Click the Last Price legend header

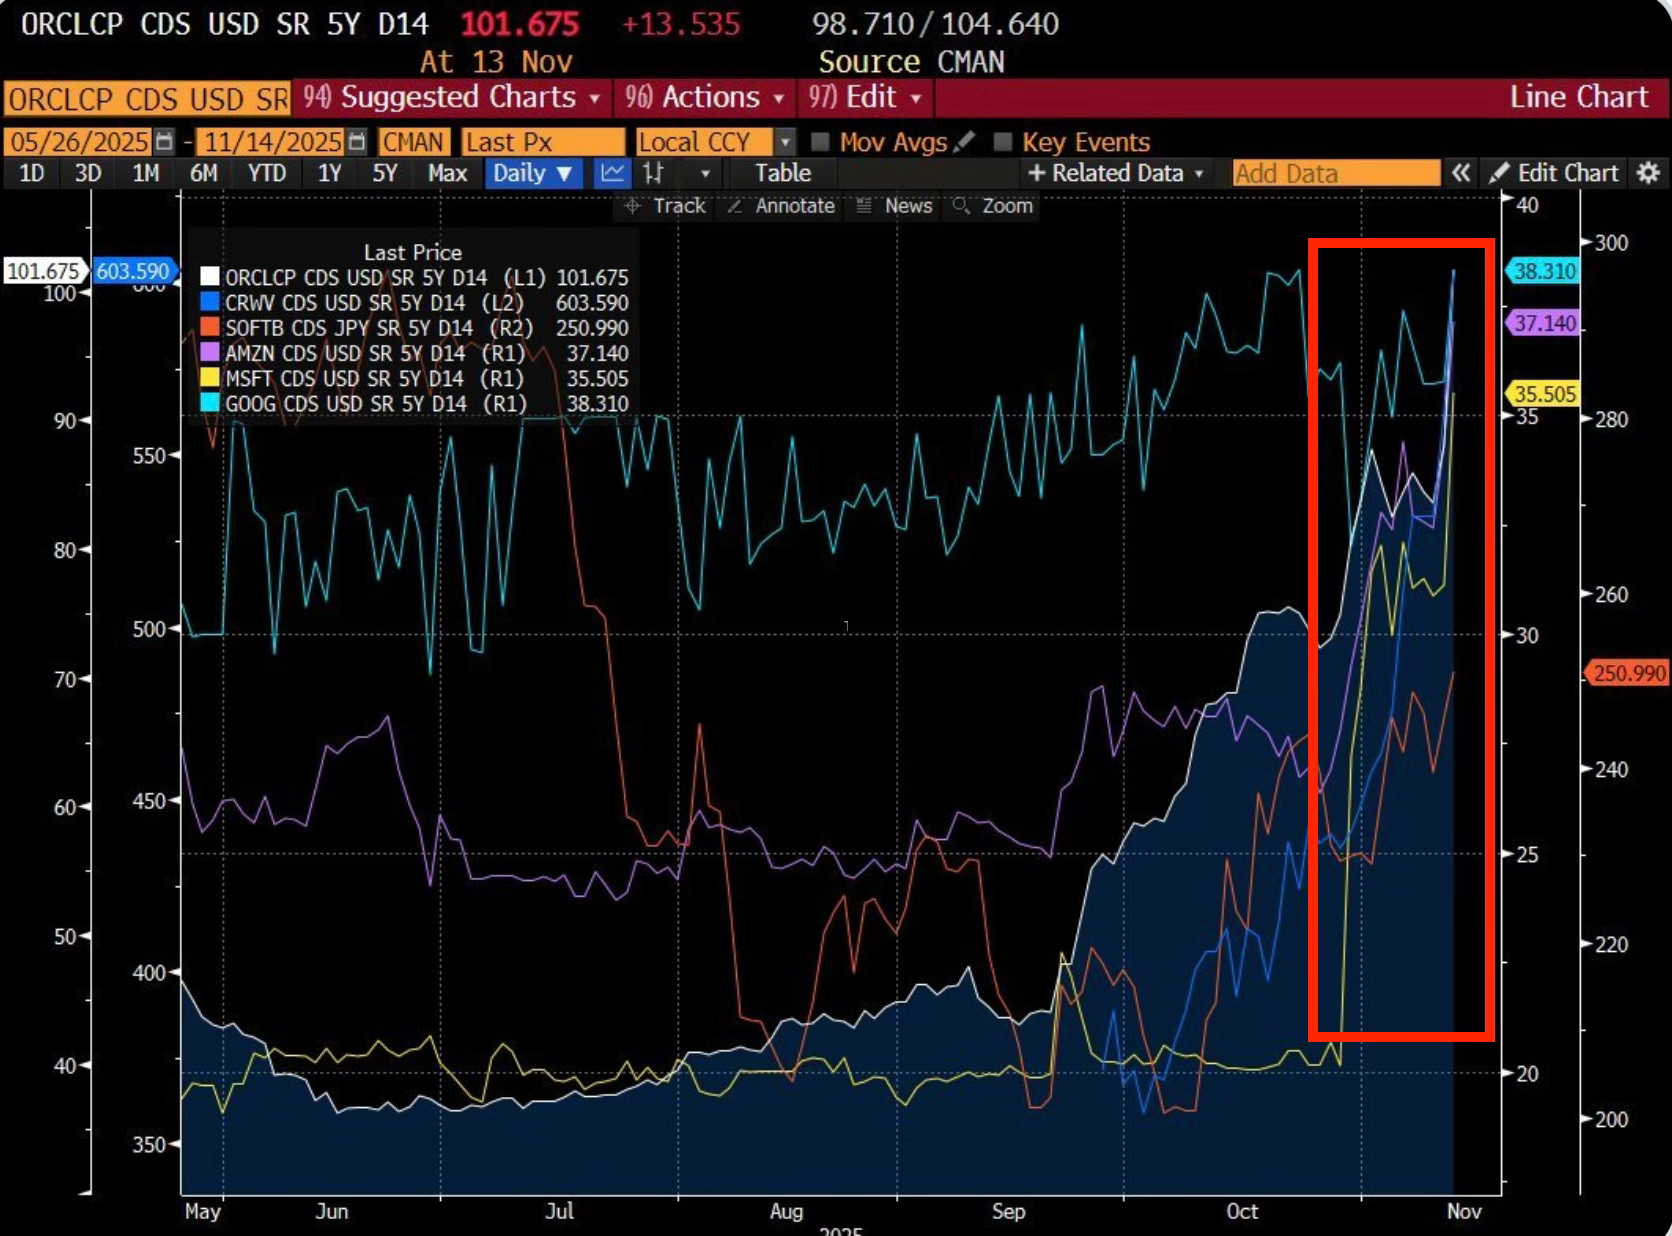coord(412,252)
